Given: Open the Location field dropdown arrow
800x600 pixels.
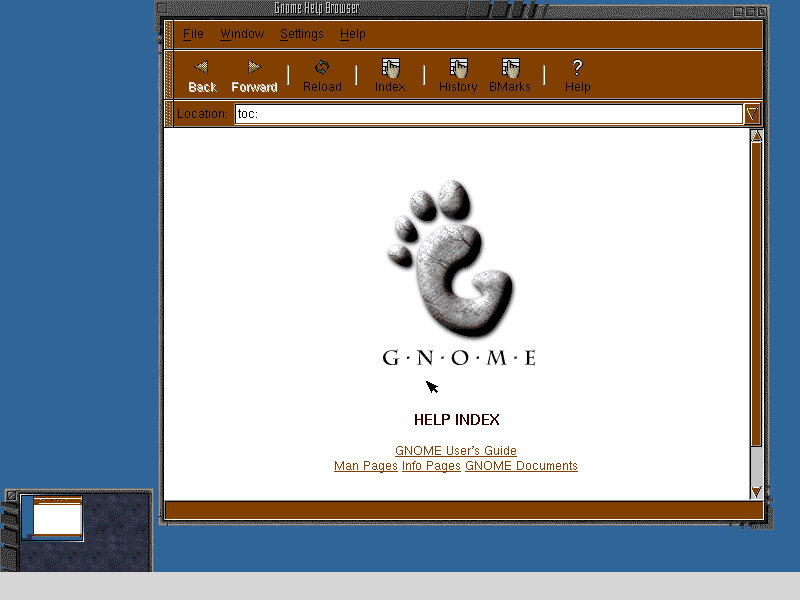Looking at the screenshot, I should [751, 114].
